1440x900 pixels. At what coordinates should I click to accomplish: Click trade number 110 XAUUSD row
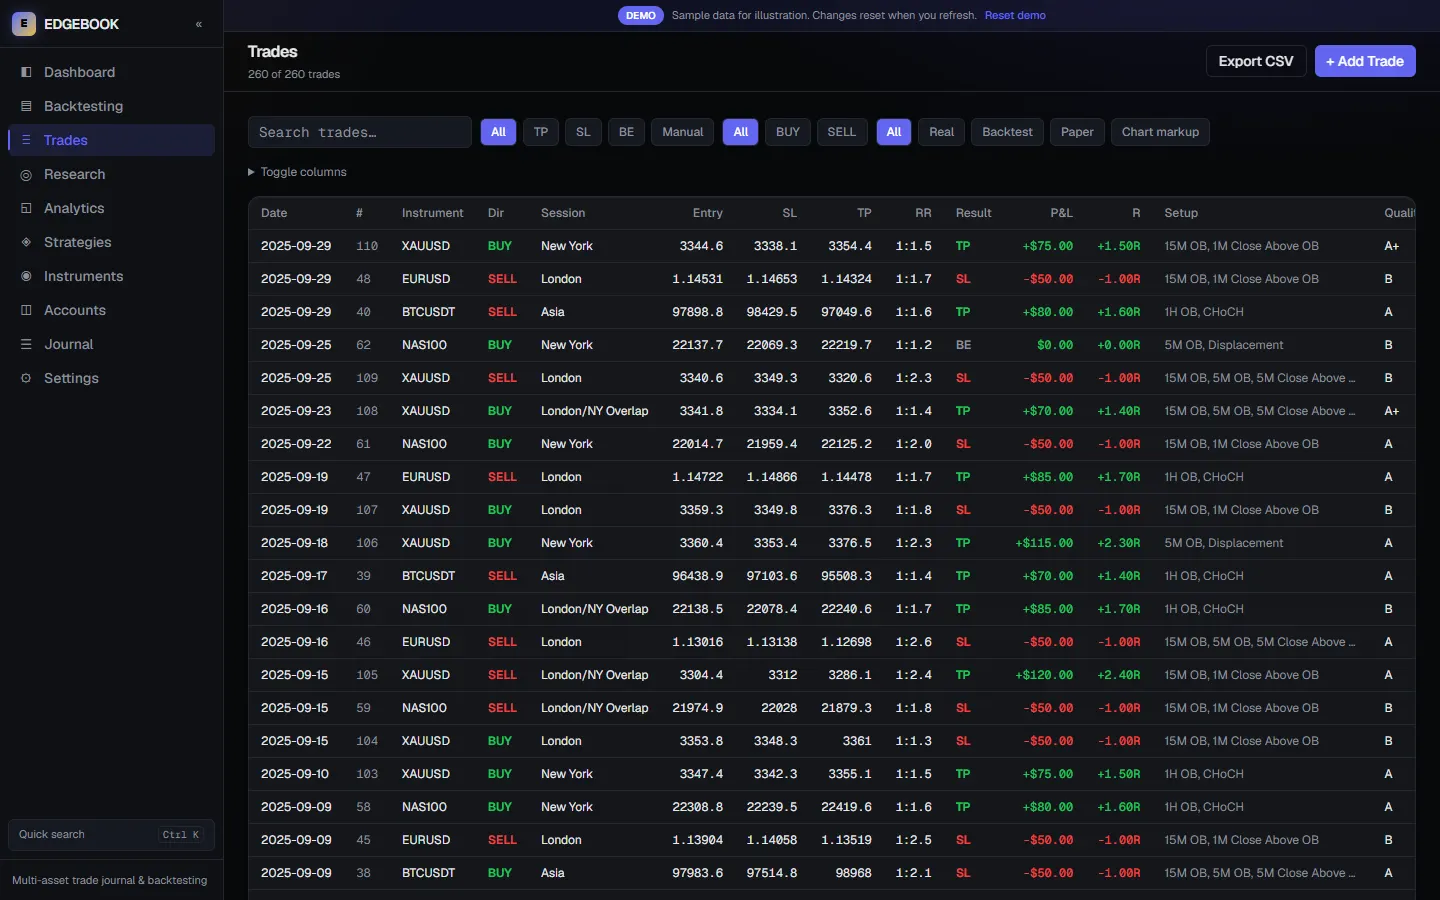(832, 246)
